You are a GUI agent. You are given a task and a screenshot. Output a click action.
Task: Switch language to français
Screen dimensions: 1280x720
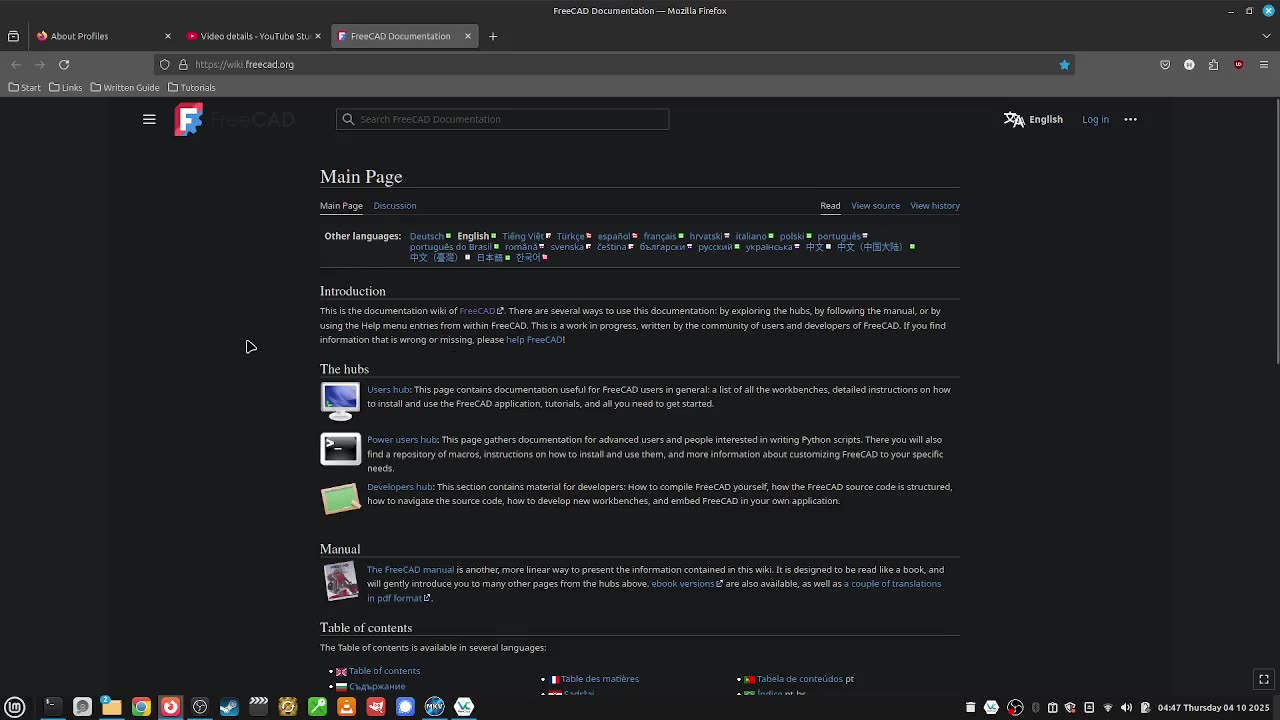(x=660, y=236)
